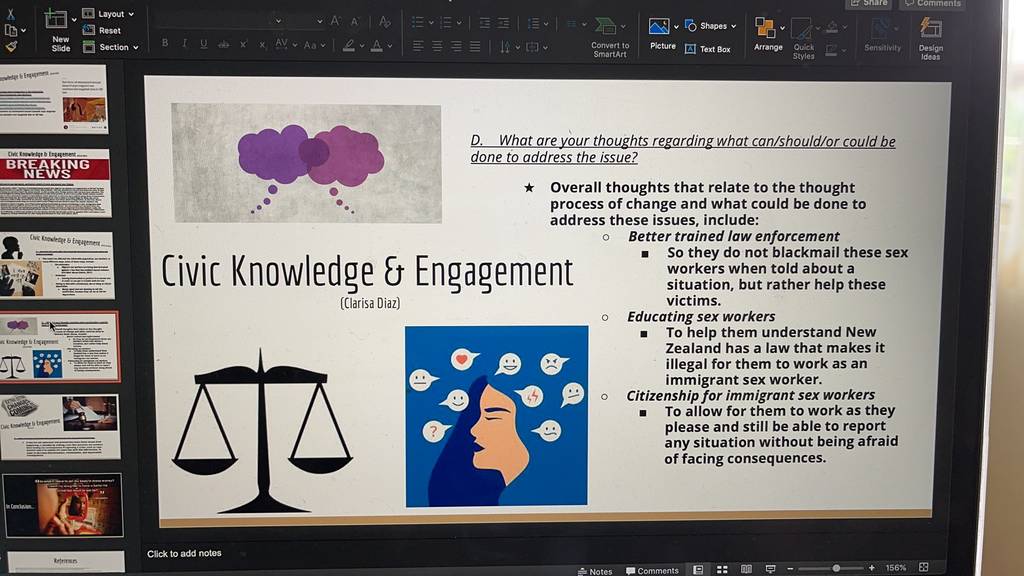The height and width of the screenshot is (576, 1024).
Task: Click the Sensitivity button
Action: [882, 36]
